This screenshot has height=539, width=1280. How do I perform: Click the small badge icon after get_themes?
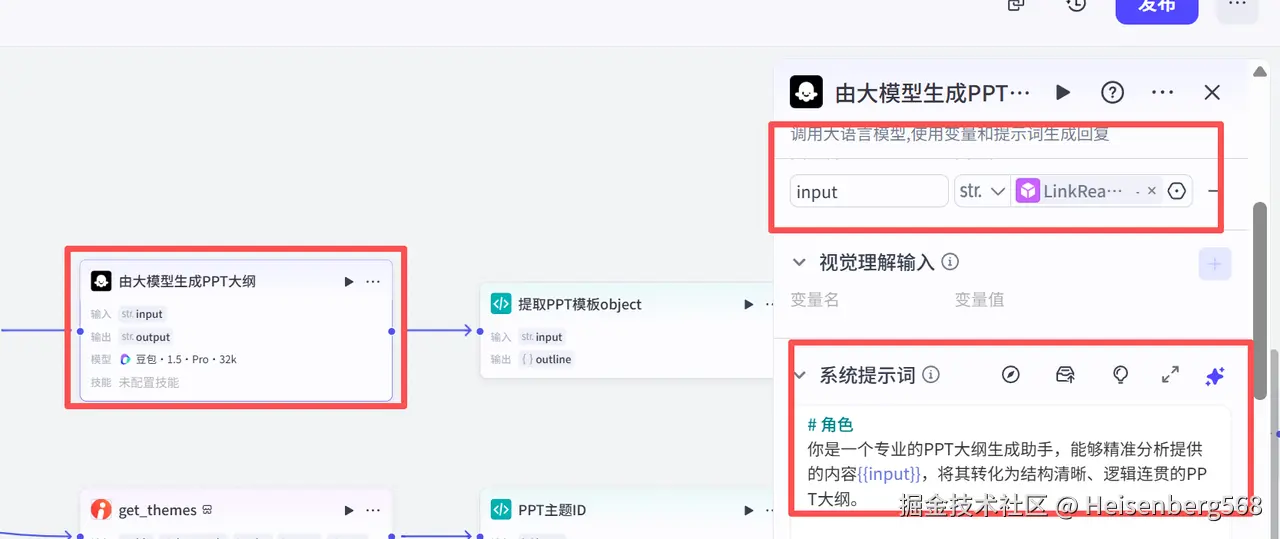pyautogui.click(x=207, y=509)
